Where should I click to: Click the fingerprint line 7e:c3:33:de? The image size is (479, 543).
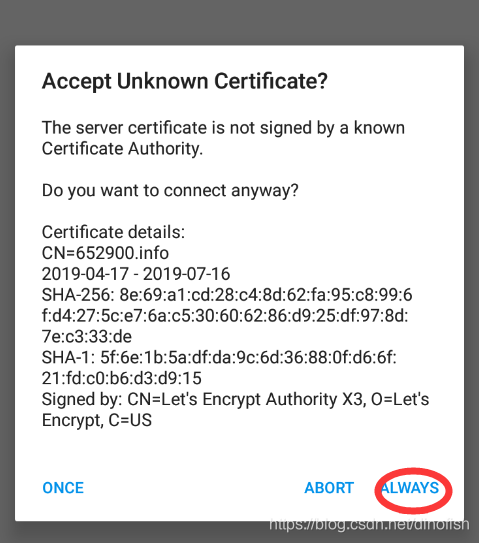(87, 337)
